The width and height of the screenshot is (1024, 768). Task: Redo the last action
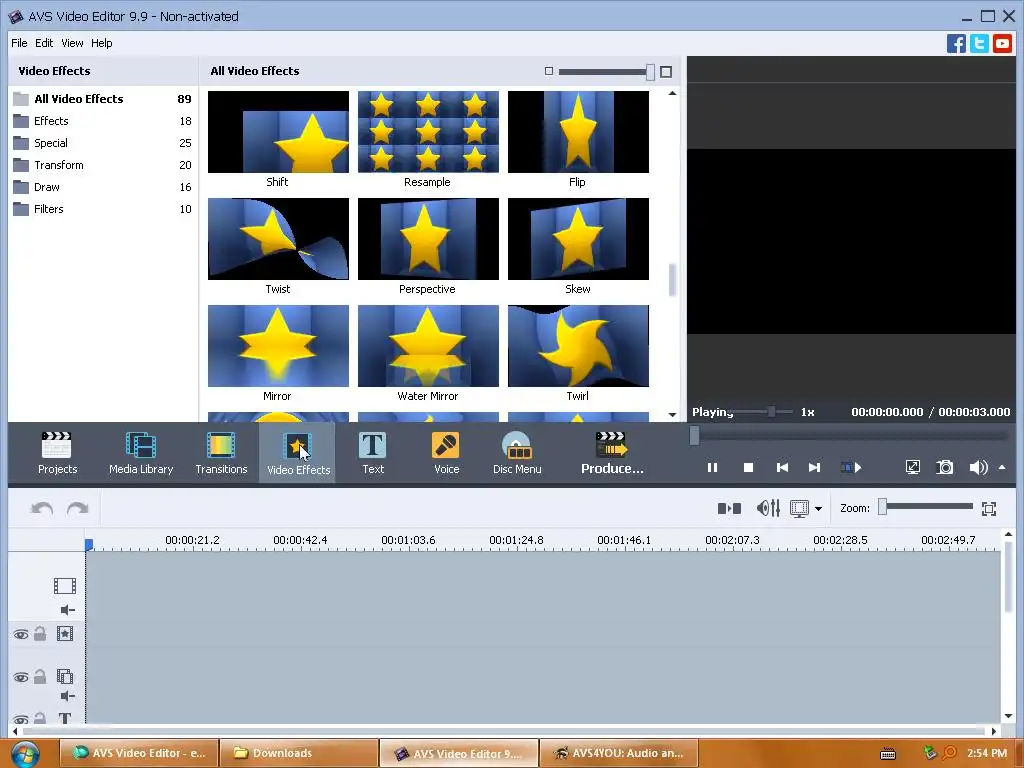[78, 508]
